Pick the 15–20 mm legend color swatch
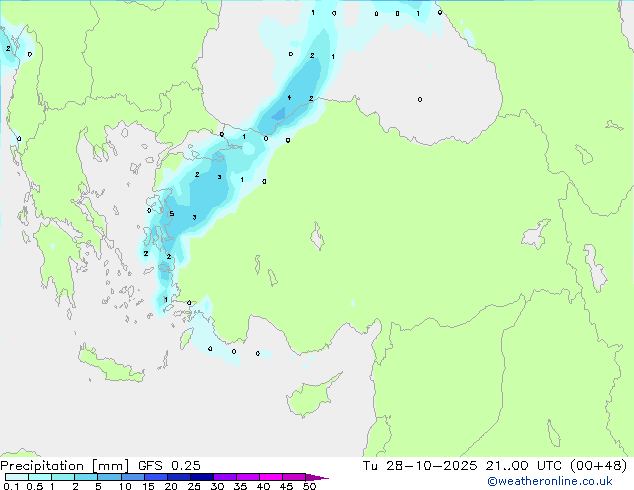The height and width of the screenshot is (490, 634). (x=155, y=477)
